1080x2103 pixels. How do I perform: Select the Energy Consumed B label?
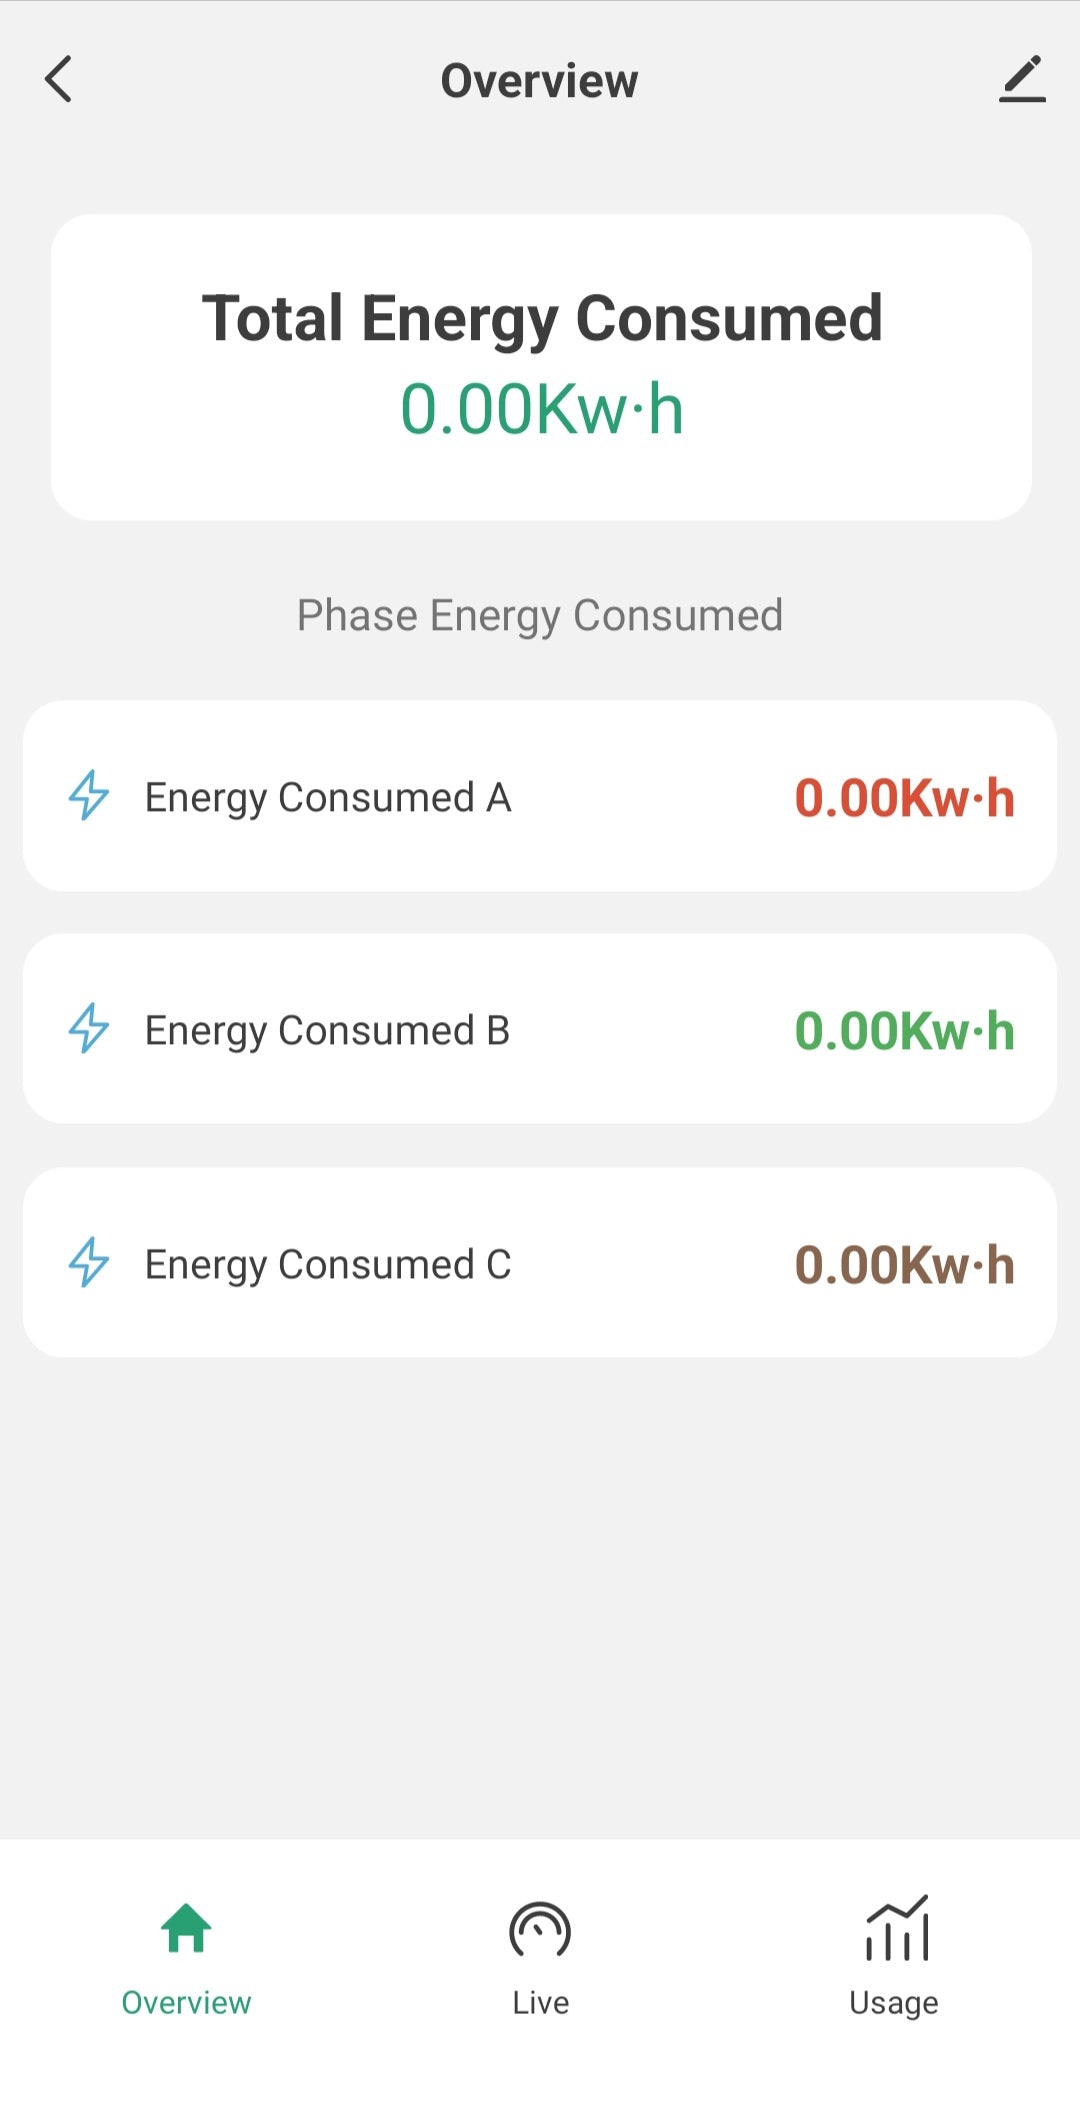[328, 1031]
